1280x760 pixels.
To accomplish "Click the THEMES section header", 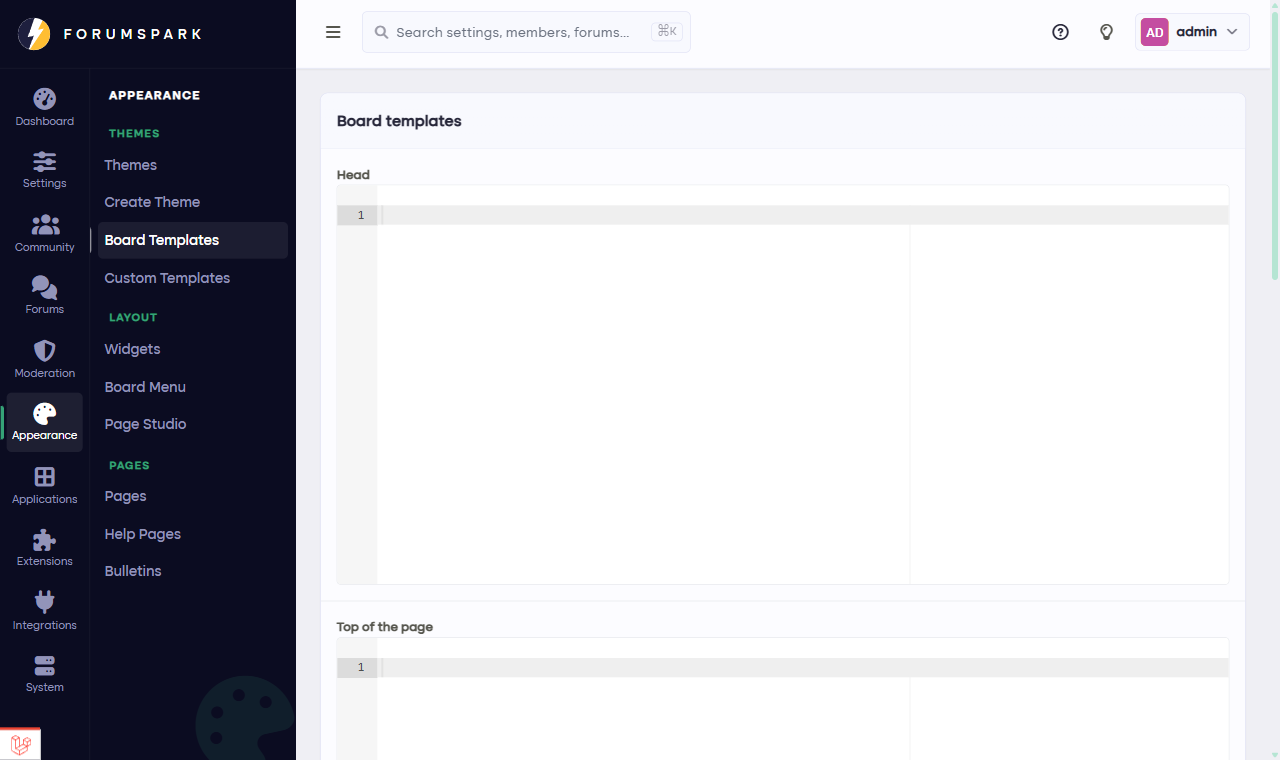I will coord(134,133).
